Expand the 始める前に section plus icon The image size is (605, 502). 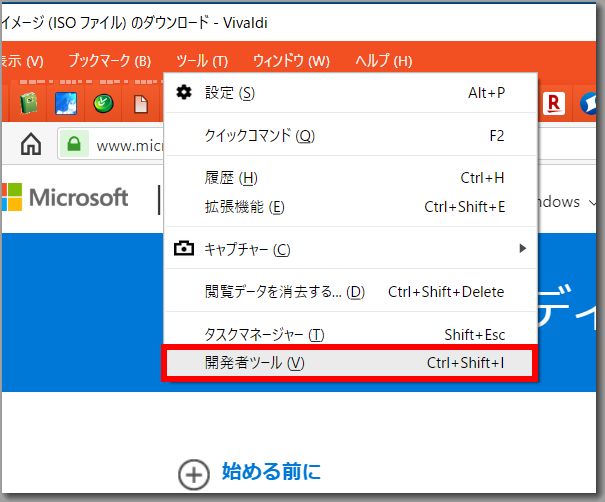pyautogui.click(x=194, y=475)
